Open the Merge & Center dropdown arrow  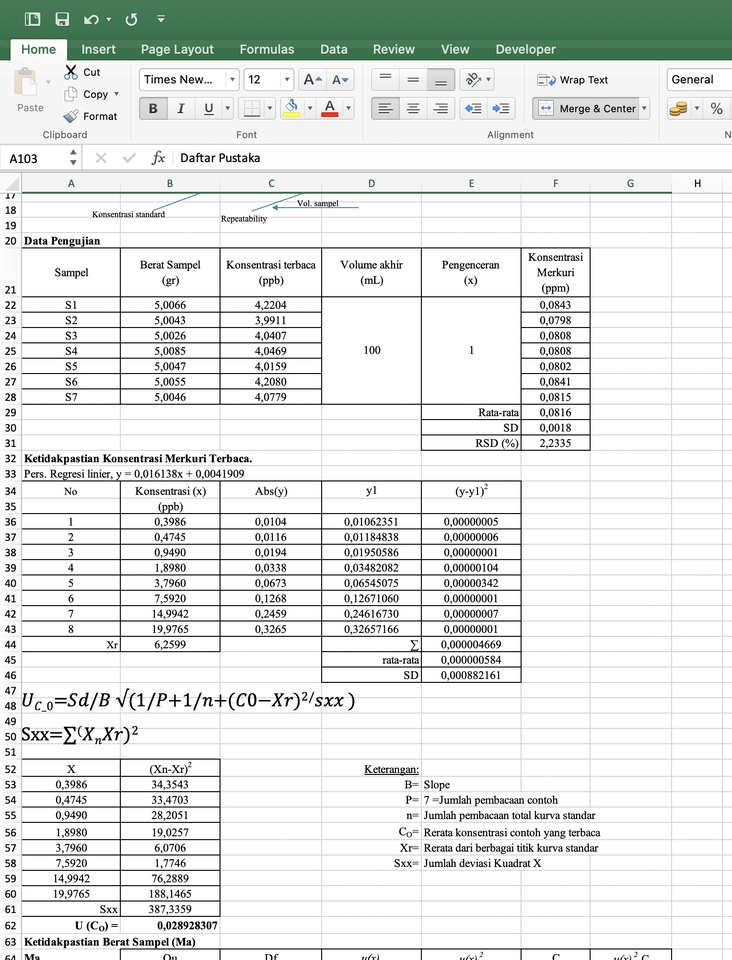click(x=644, y=108)
